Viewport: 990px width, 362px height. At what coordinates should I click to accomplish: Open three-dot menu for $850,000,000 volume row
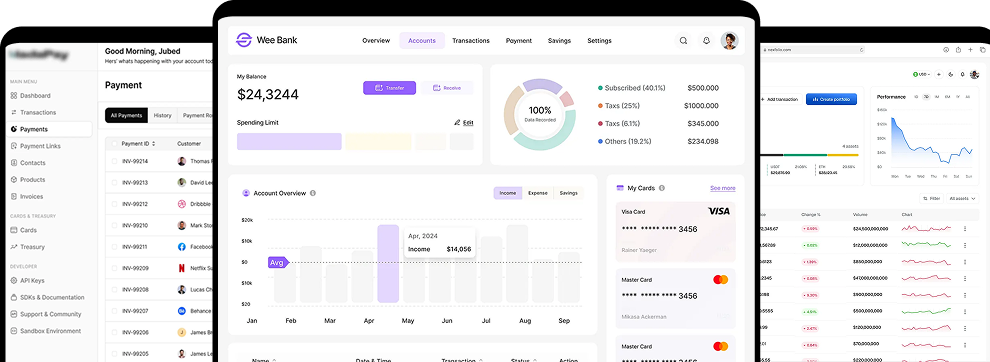[965, 262]
